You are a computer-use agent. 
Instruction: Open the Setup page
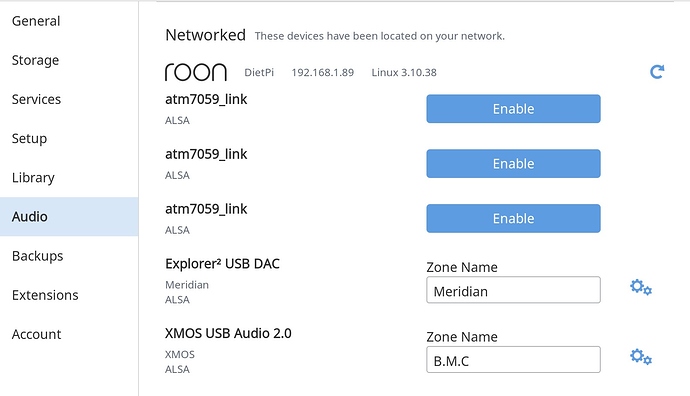click(29, 139)
